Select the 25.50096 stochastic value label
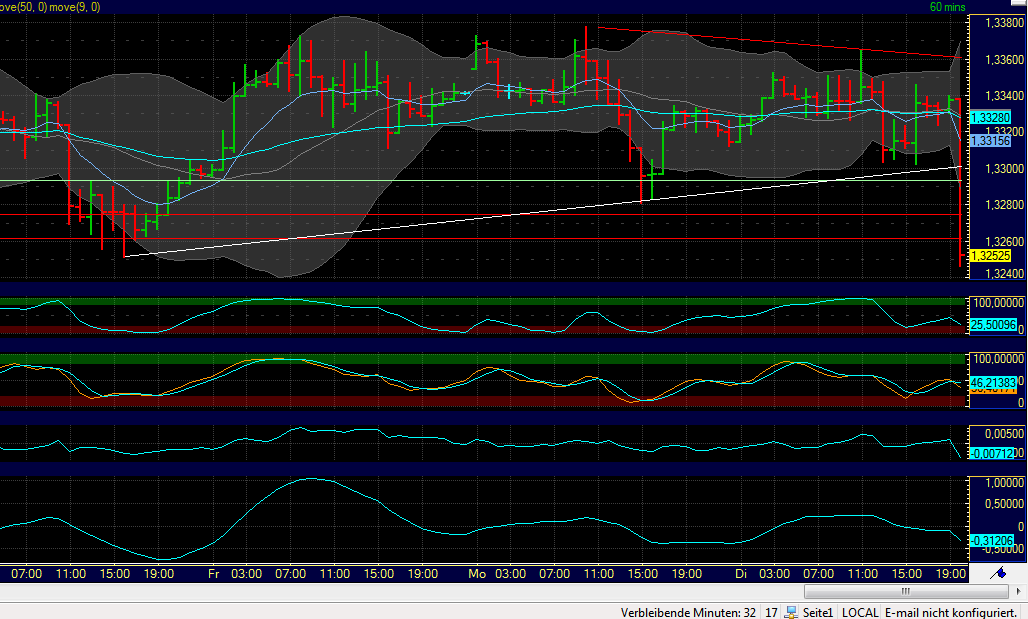Screen dimensions: 1028x619 coord(993,325)
